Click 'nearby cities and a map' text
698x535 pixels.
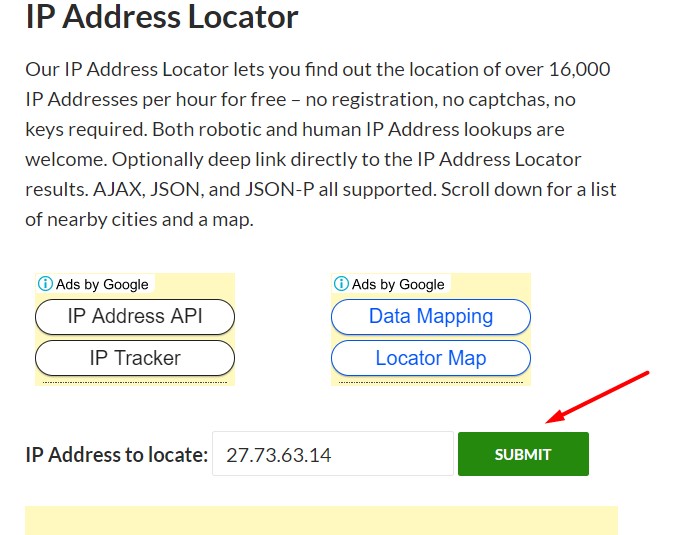click(150, 219)
